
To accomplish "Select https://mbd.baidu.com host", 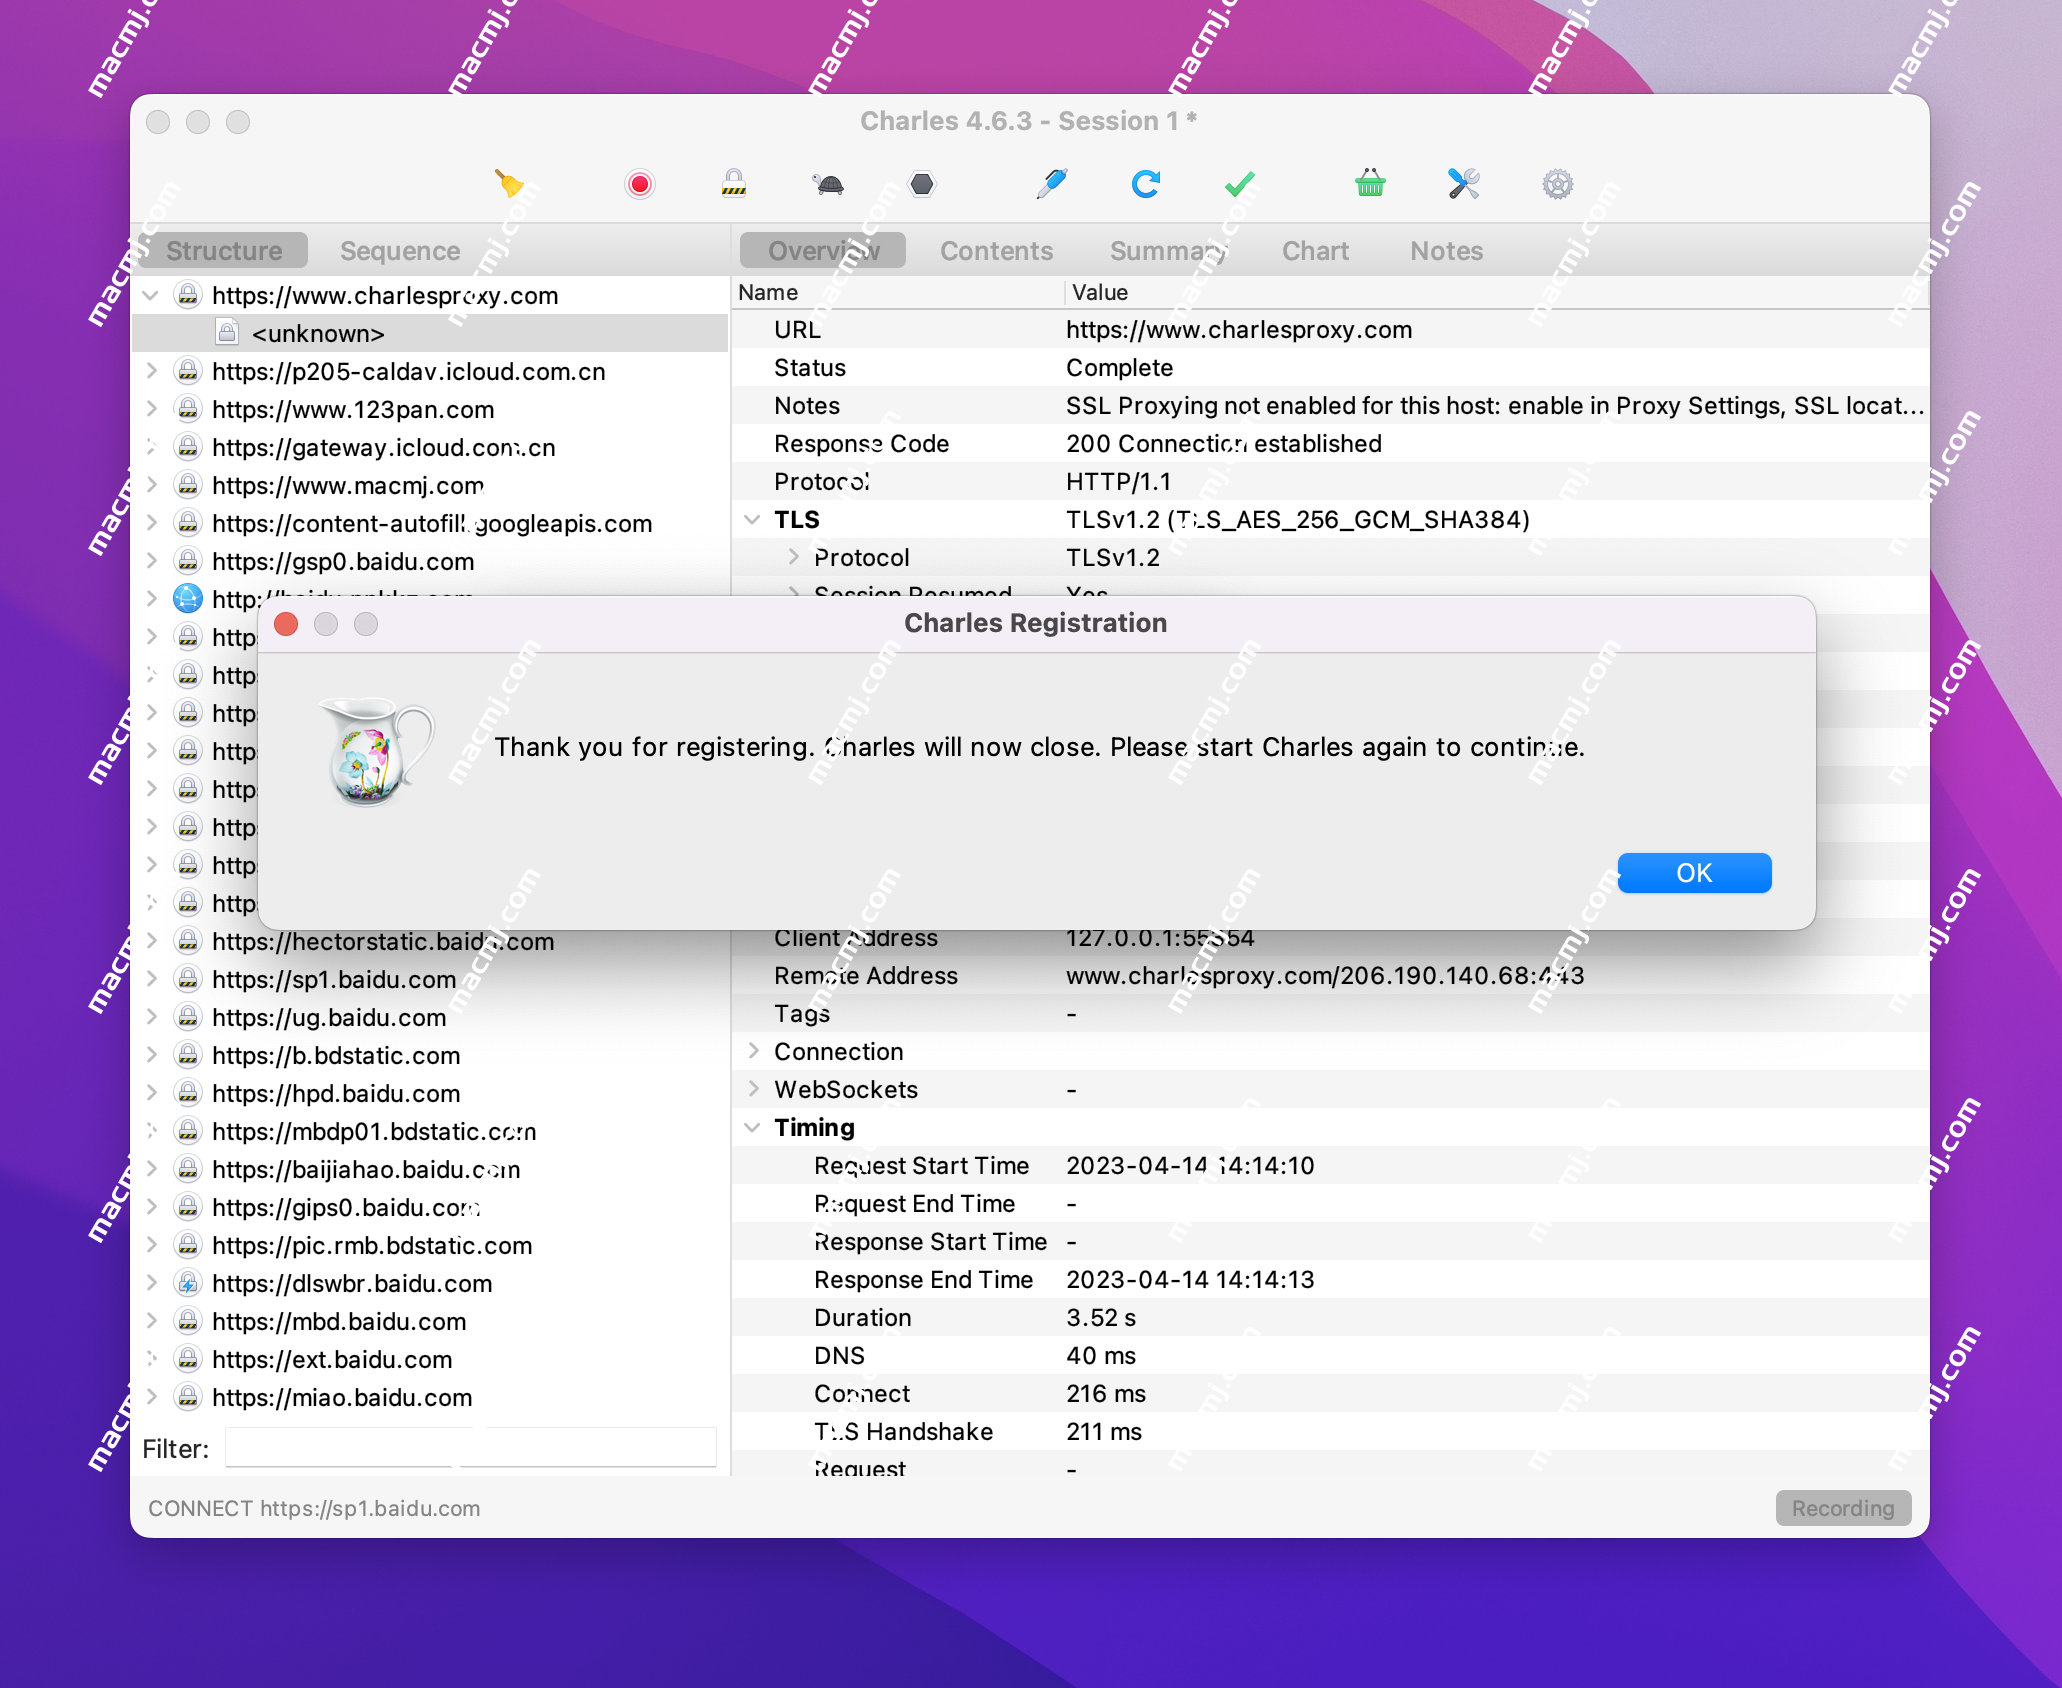I will [x=339, y=1321].
